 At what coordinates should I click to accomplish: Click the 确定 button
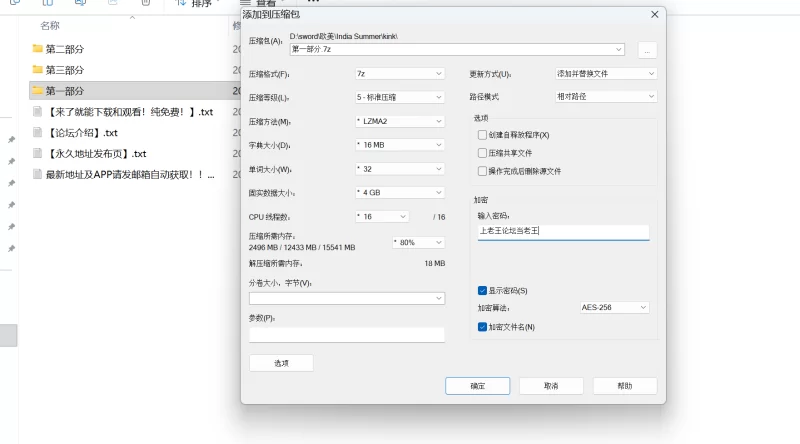click(477, 386)
